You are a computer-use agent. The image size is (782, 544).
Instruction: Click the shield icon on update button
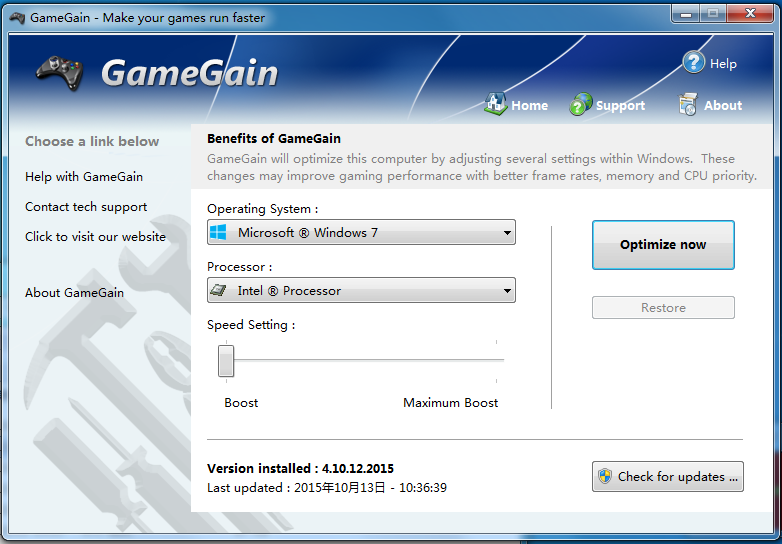(x=605, y=476)
